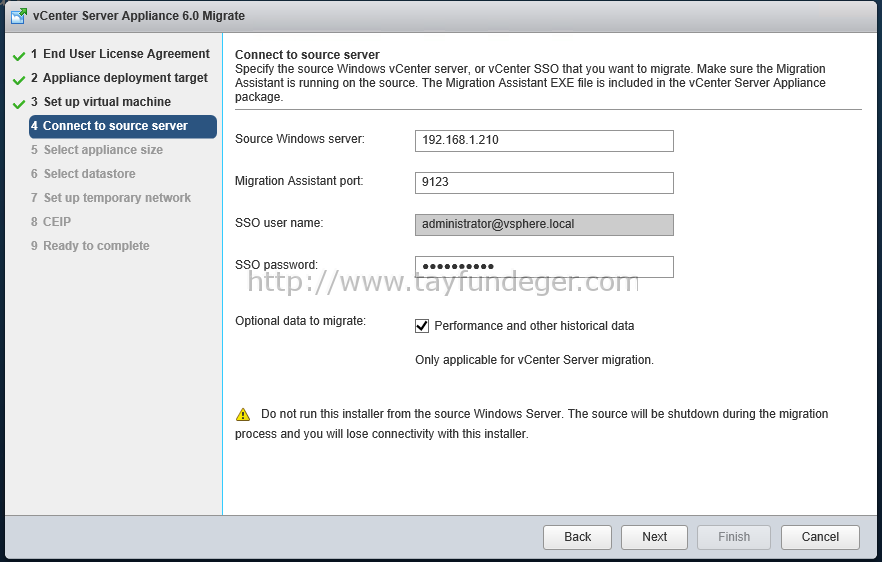Focus the Source Windows server field
882x562 pixels.
pyautogui.click(x=544, y=141)
